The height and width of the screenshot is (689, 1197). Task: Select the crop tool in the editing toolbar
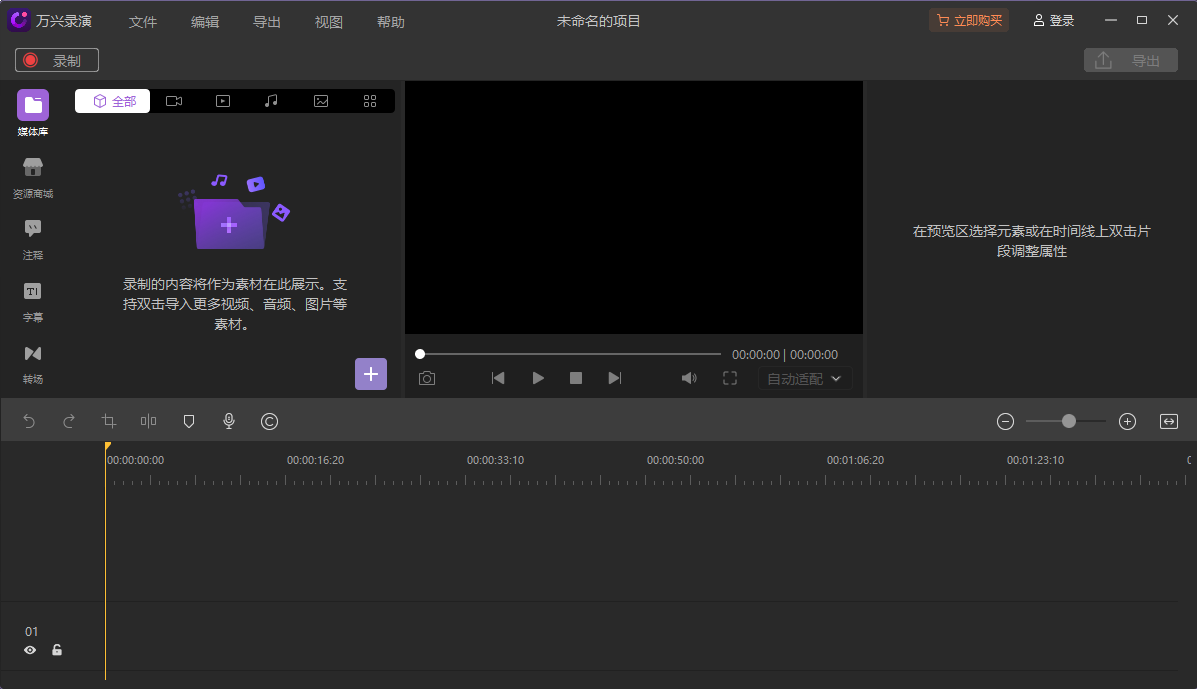click(108, 421)
